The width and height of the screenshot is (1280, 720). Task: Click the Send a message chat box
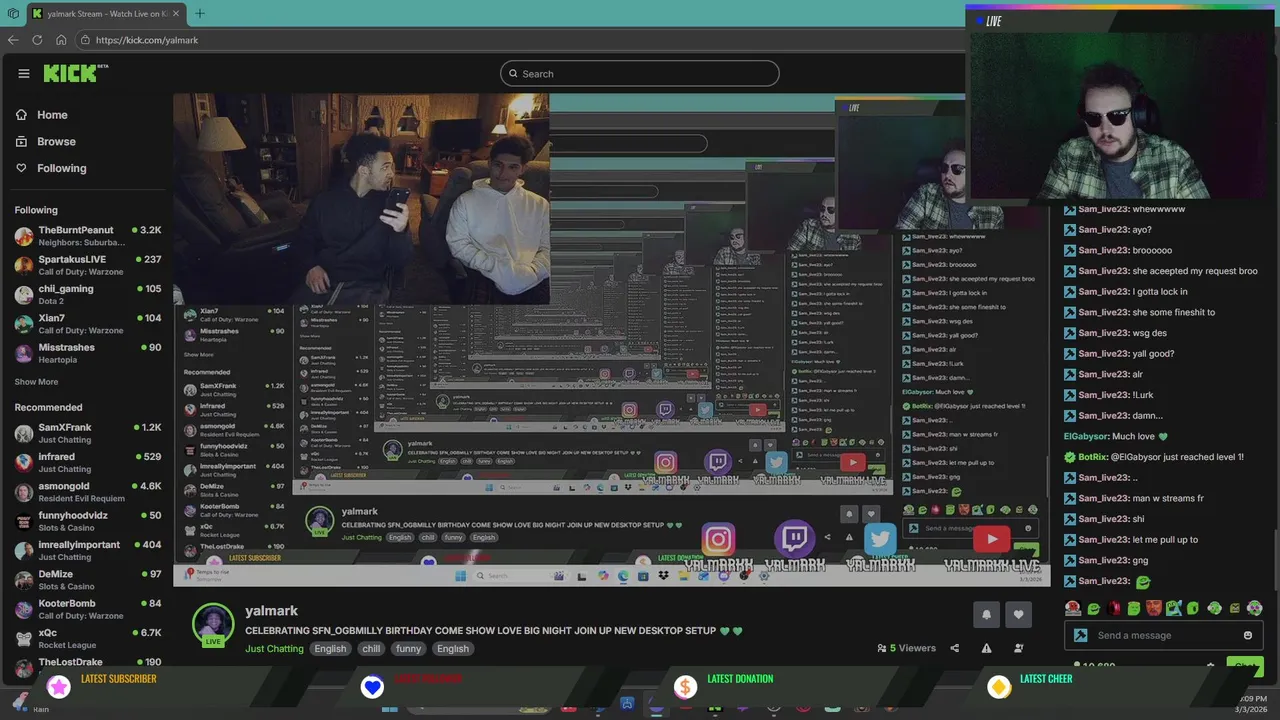pos(1165,635)
